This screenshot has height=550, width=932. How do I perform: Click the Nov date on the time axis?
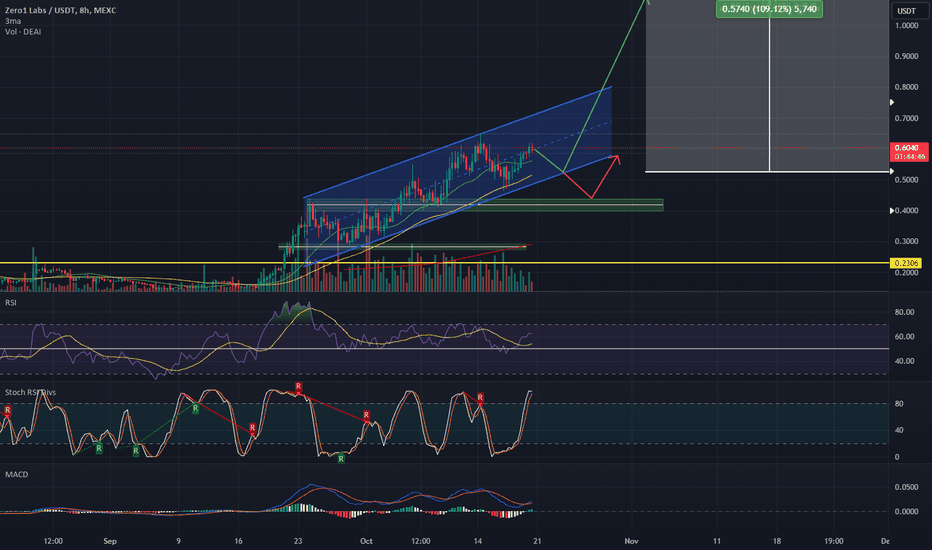point(631,541)
